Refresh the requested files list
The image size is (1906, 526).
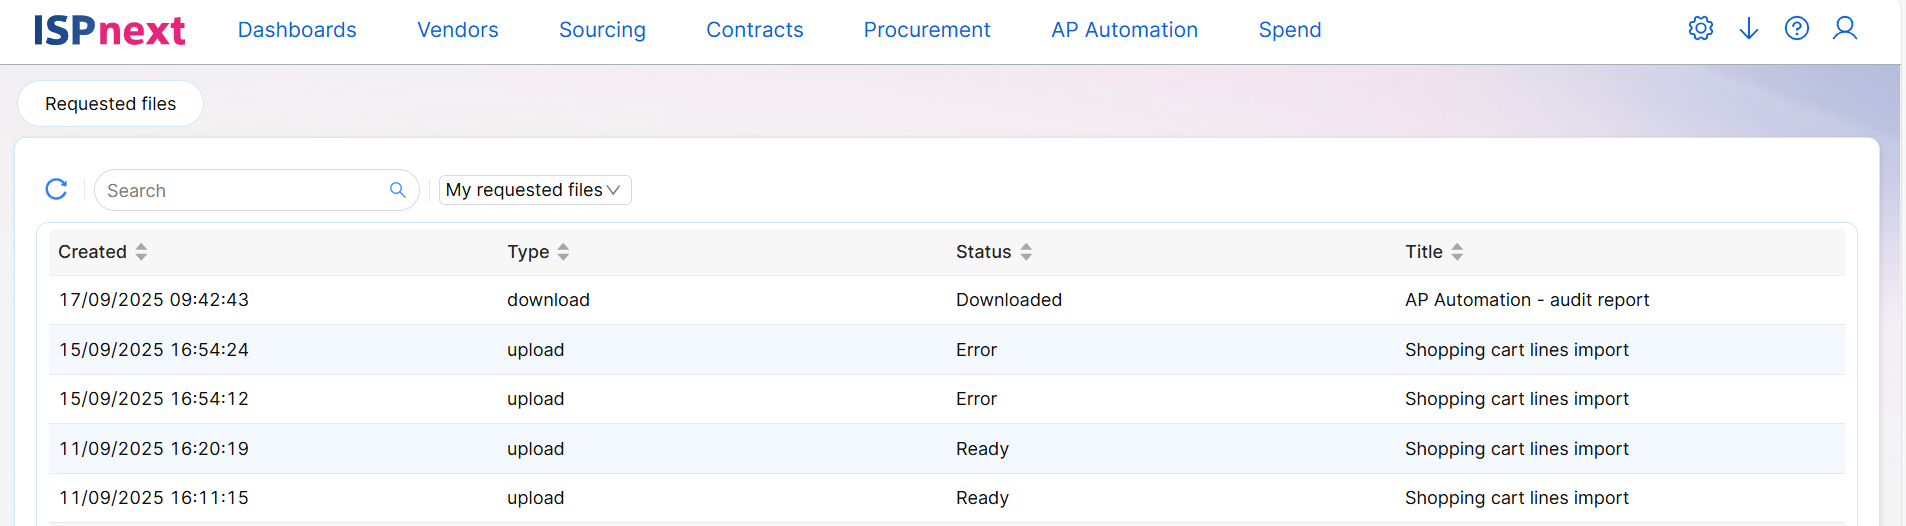click(57, 189)
